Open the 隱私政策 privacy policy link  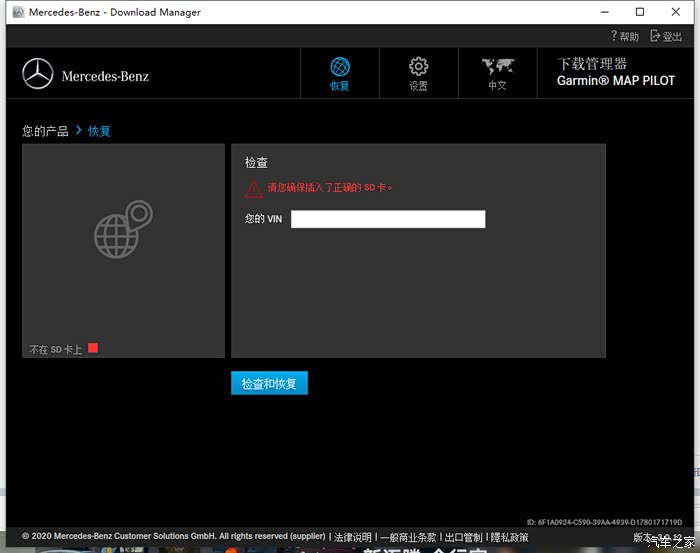509,537
